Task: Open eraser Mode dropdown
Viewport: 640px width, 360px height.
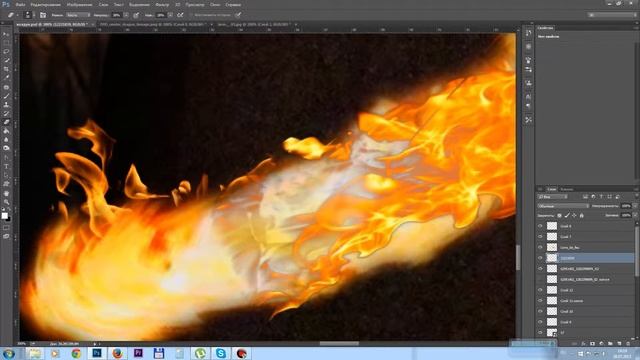Action: 78,15
